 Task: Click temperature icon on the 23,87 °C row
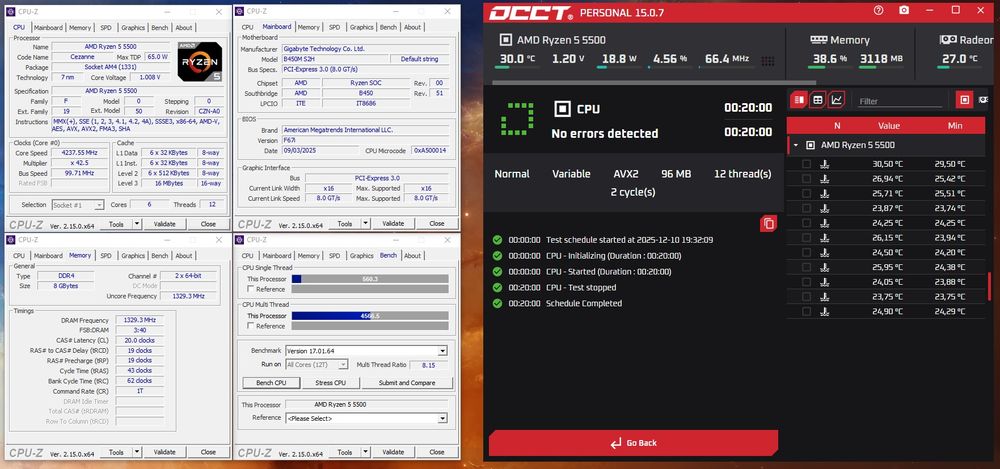[824, 208]
